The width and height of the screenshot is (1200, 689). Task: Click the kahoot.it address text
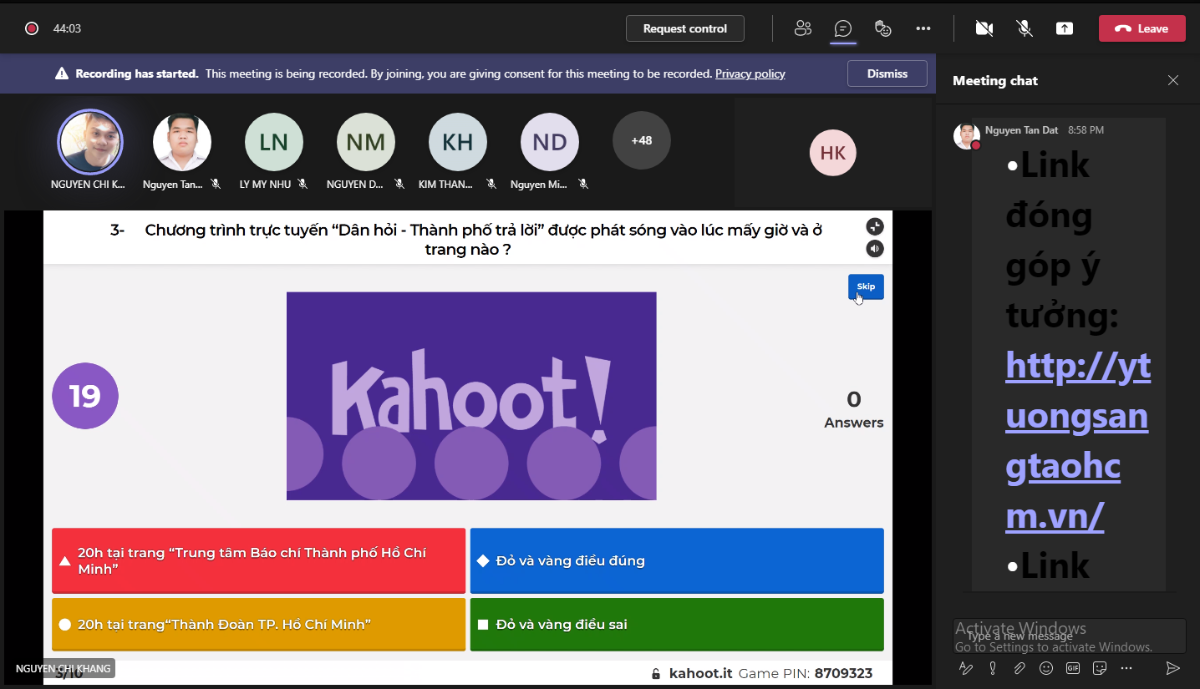tap(700, 673)
